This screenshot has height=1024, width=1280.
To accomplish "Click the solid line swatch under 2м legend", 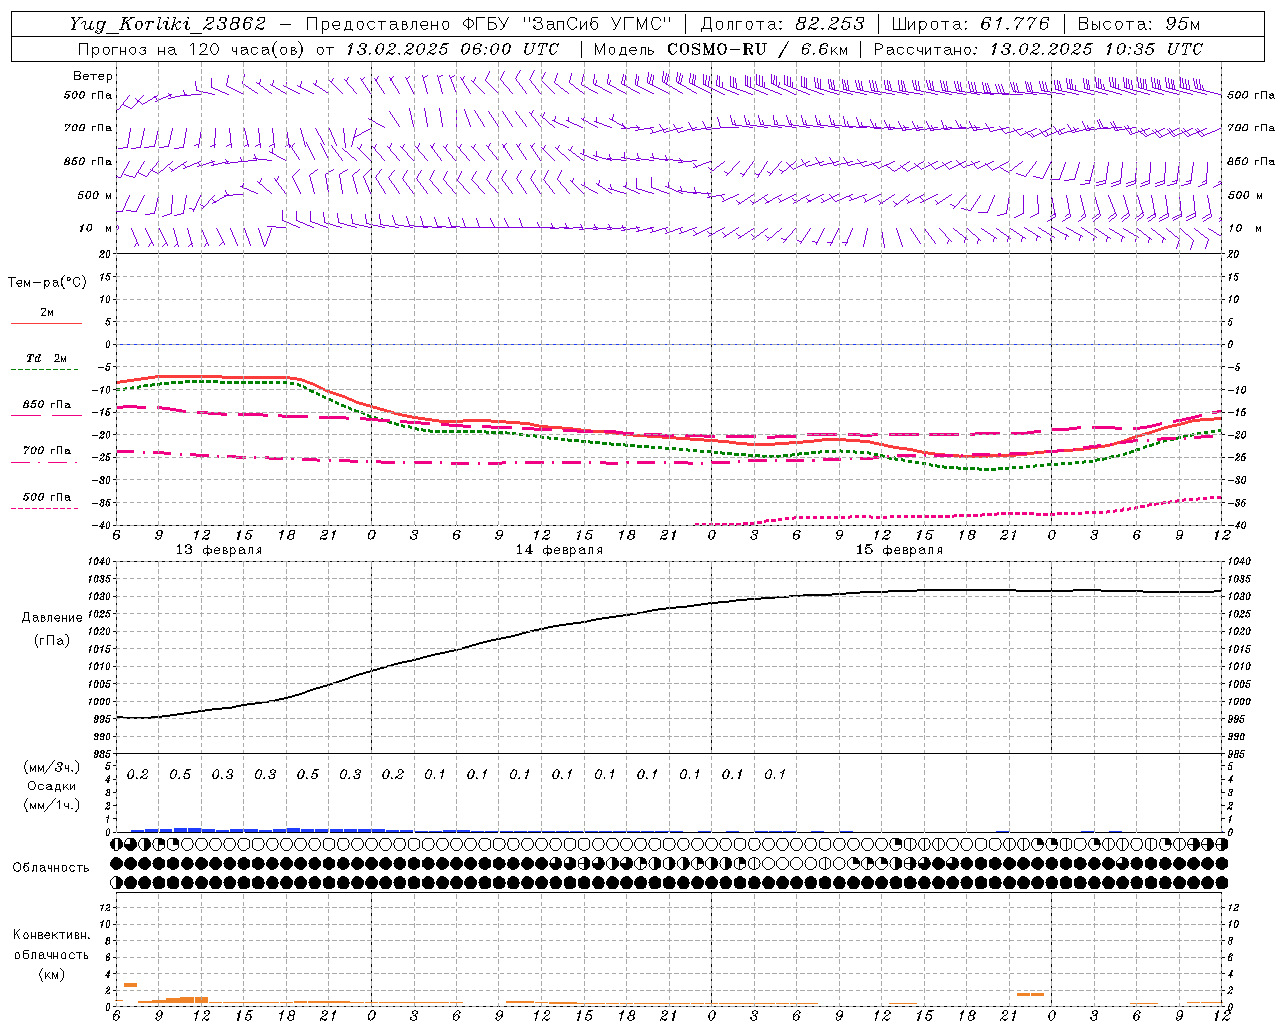I will pos(46,323).
